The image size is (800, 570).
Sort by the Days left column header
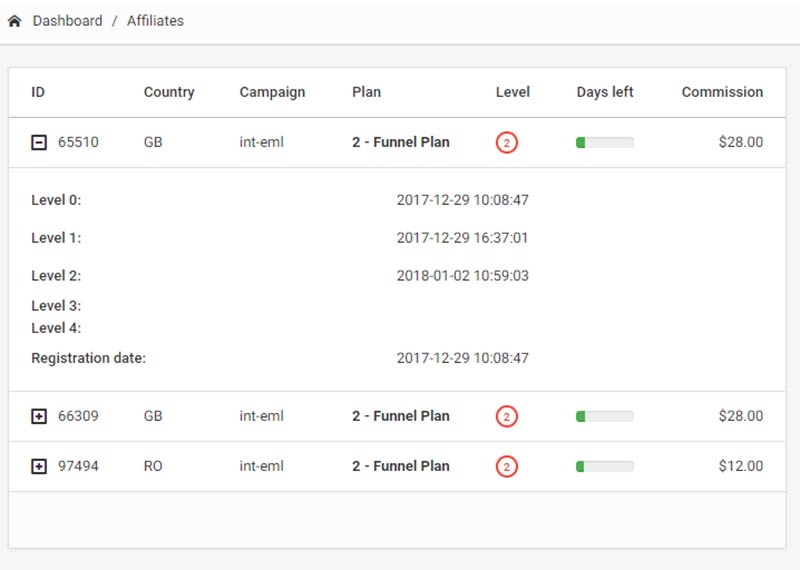(x=605, y=92)
